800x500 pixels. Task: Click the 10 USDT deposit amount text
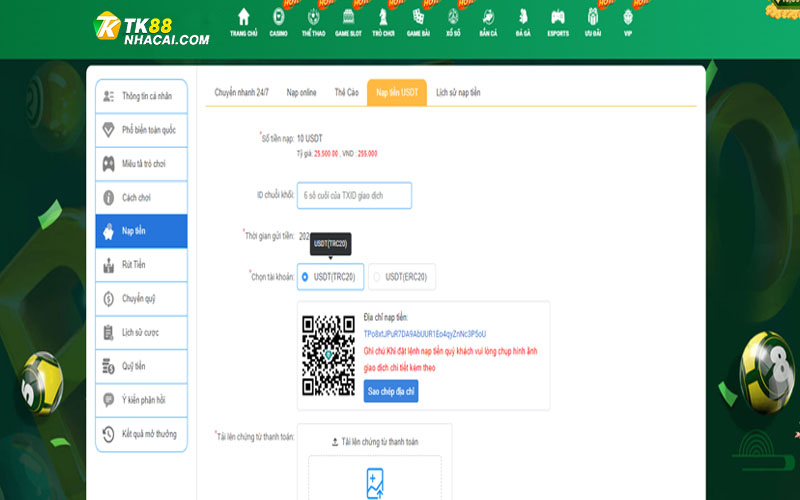pos(310,138)
